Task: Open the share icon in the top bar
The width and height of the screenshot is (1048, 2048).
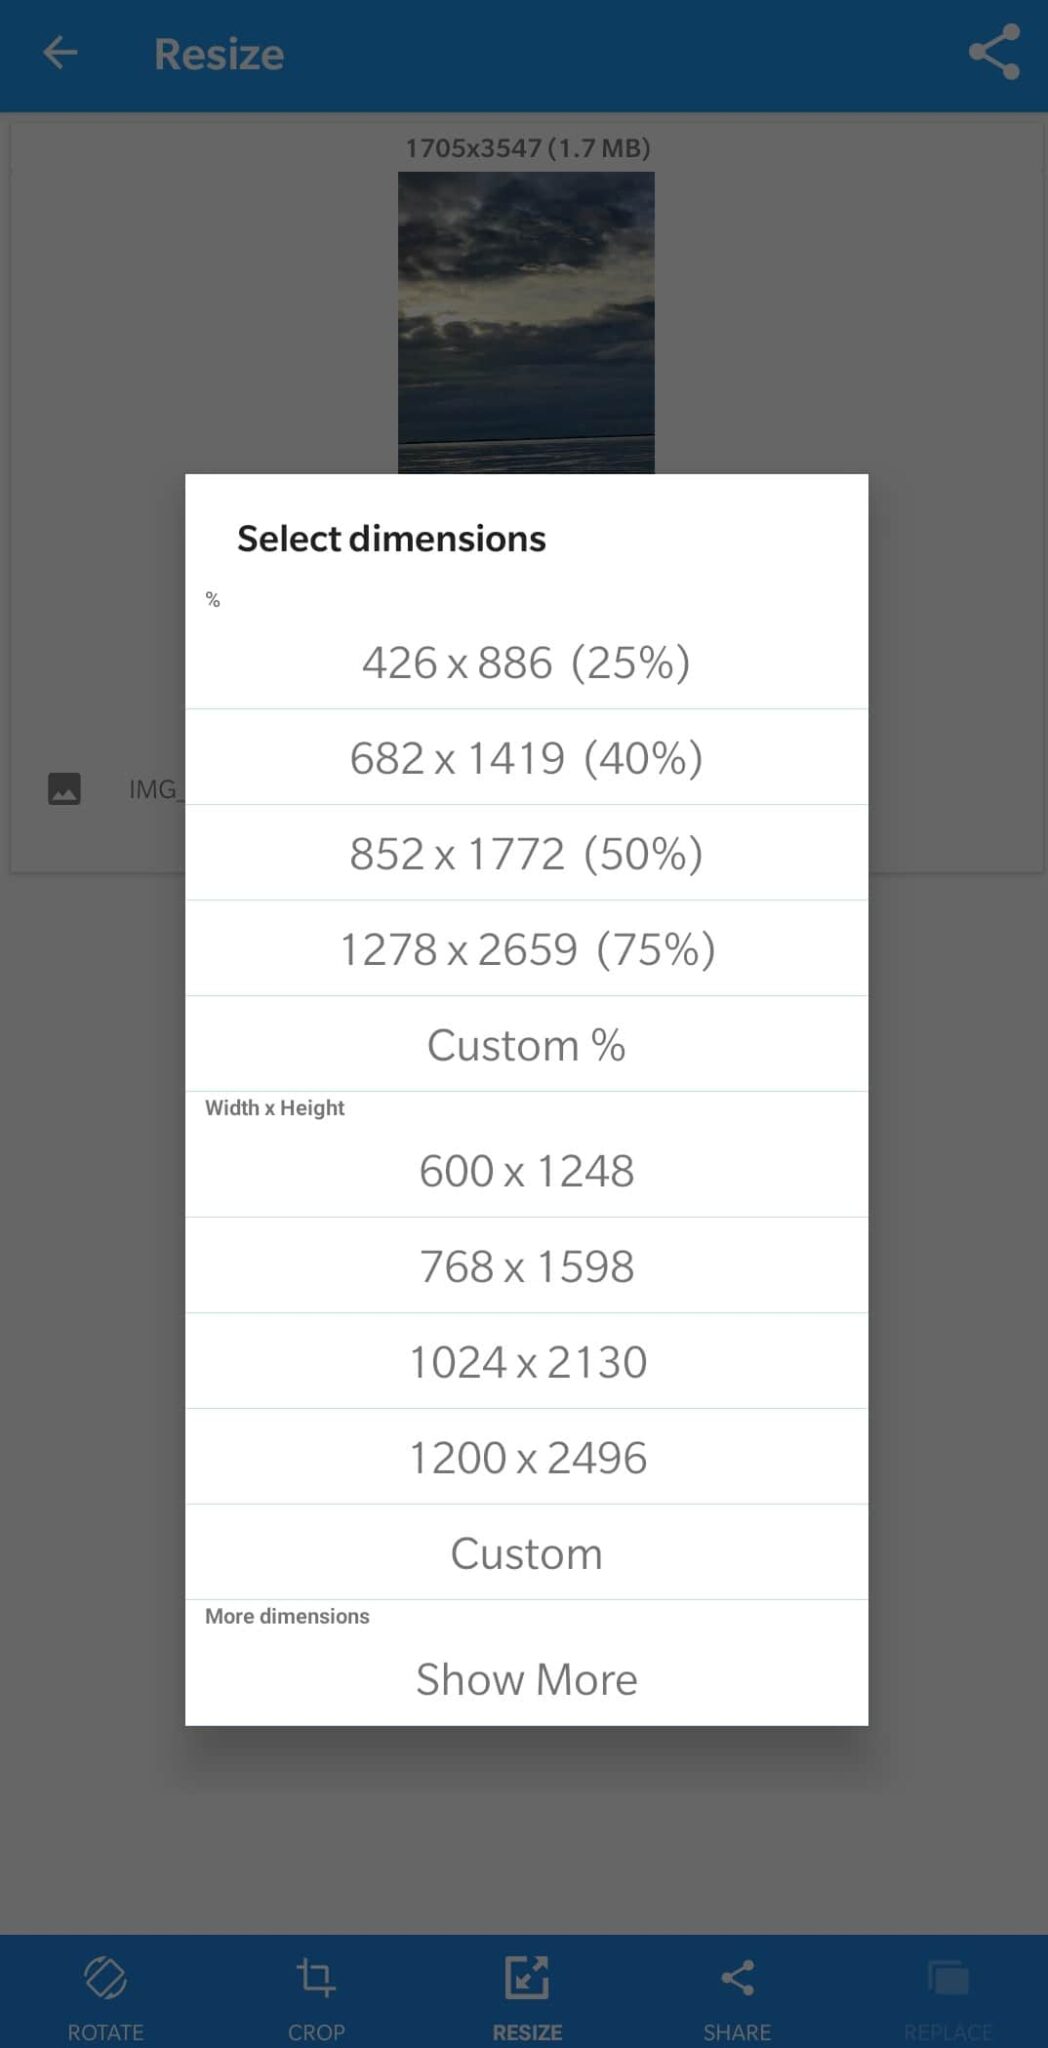Action: click(x=993, y=54)
